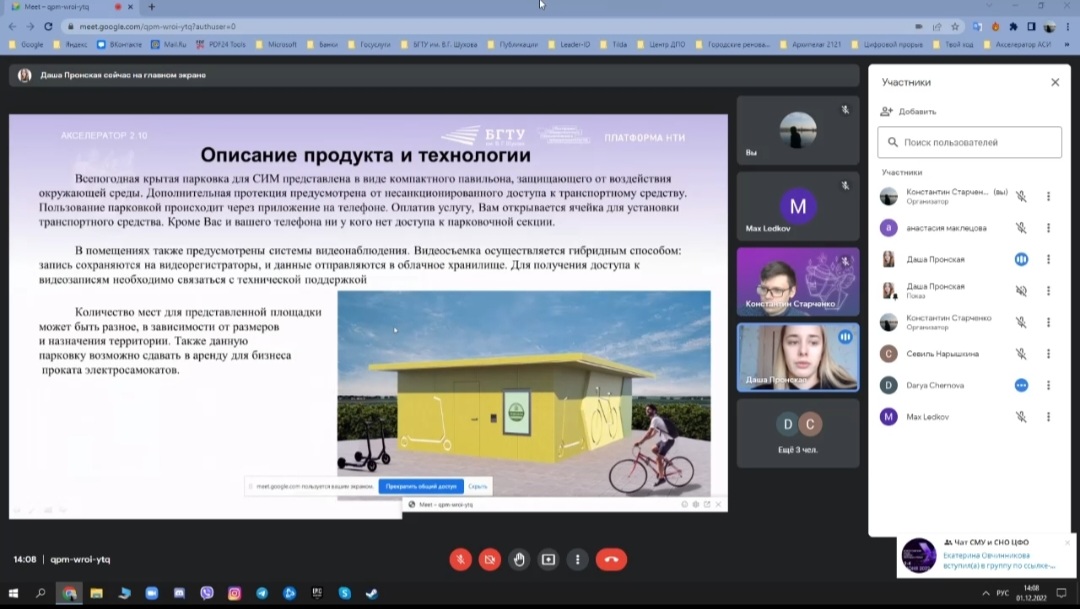Open the Mail.Ru bookmark
Viewport: 1080px width, 609px height.
tap(169, 44)
